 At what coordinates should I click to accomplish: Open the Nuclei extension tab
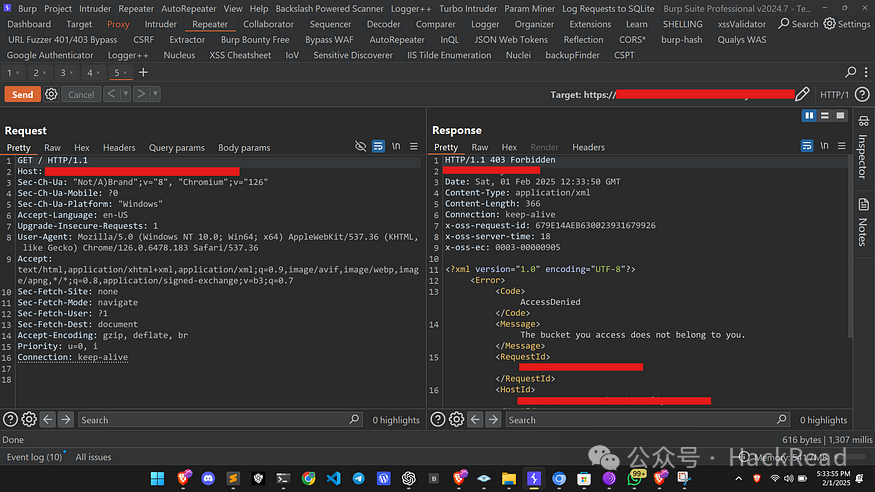(x=518, y=55)
